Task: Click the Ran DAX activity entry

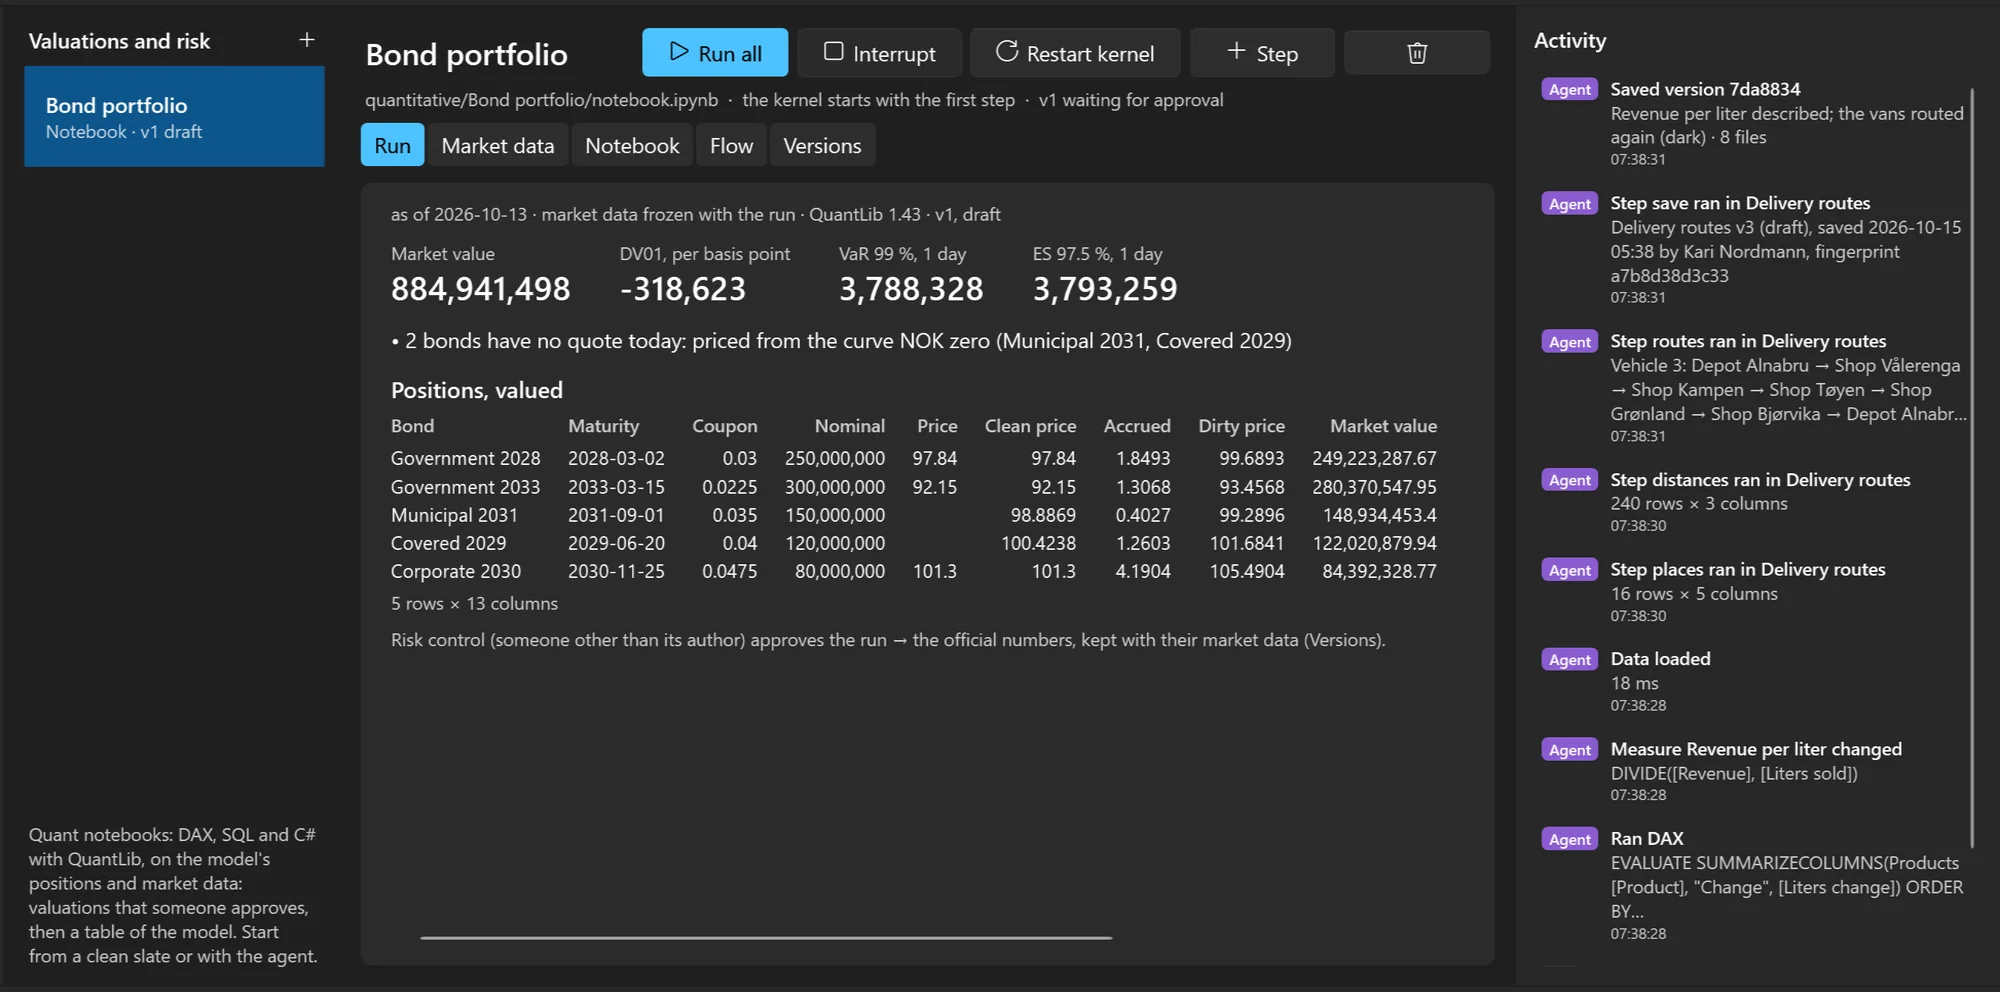Action: 1755,885
